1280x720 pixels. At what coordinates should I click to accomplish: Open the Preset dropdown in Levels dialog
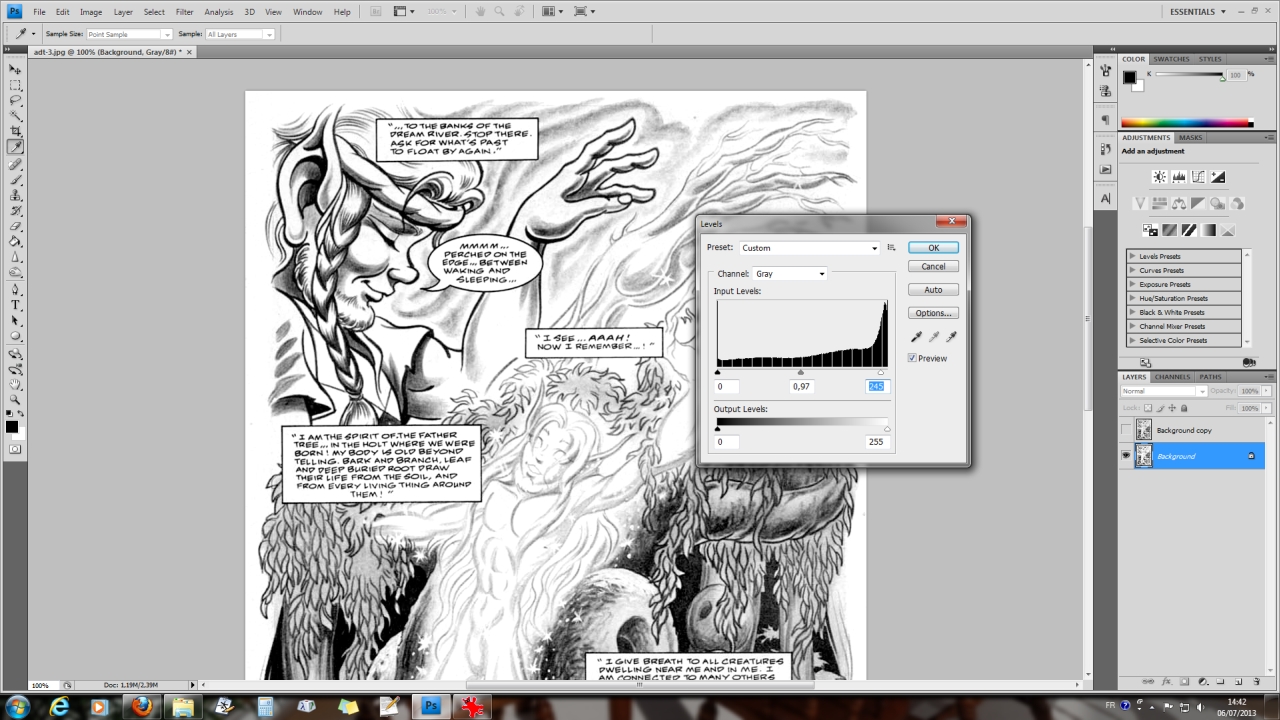coord(809,248)
